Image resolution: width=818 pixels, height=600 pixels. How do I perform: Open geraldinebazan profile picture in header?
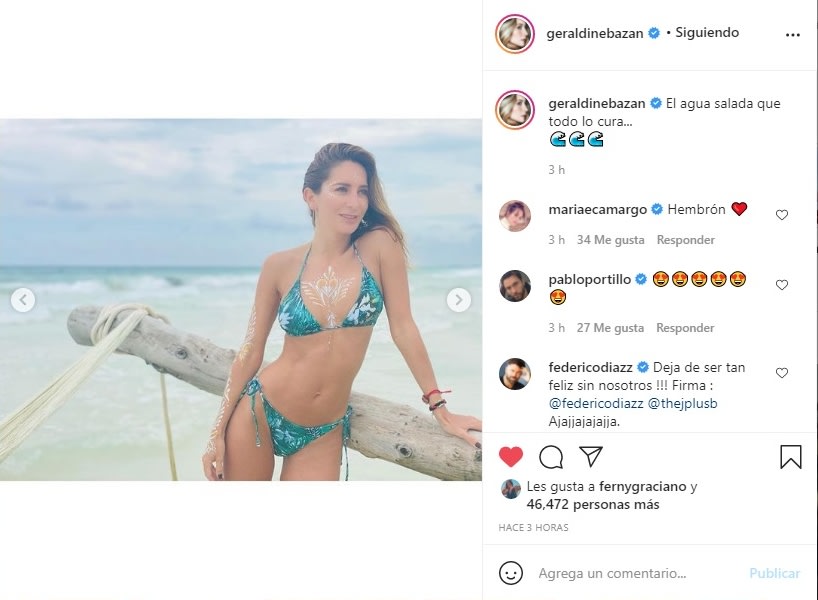point(515,34)
